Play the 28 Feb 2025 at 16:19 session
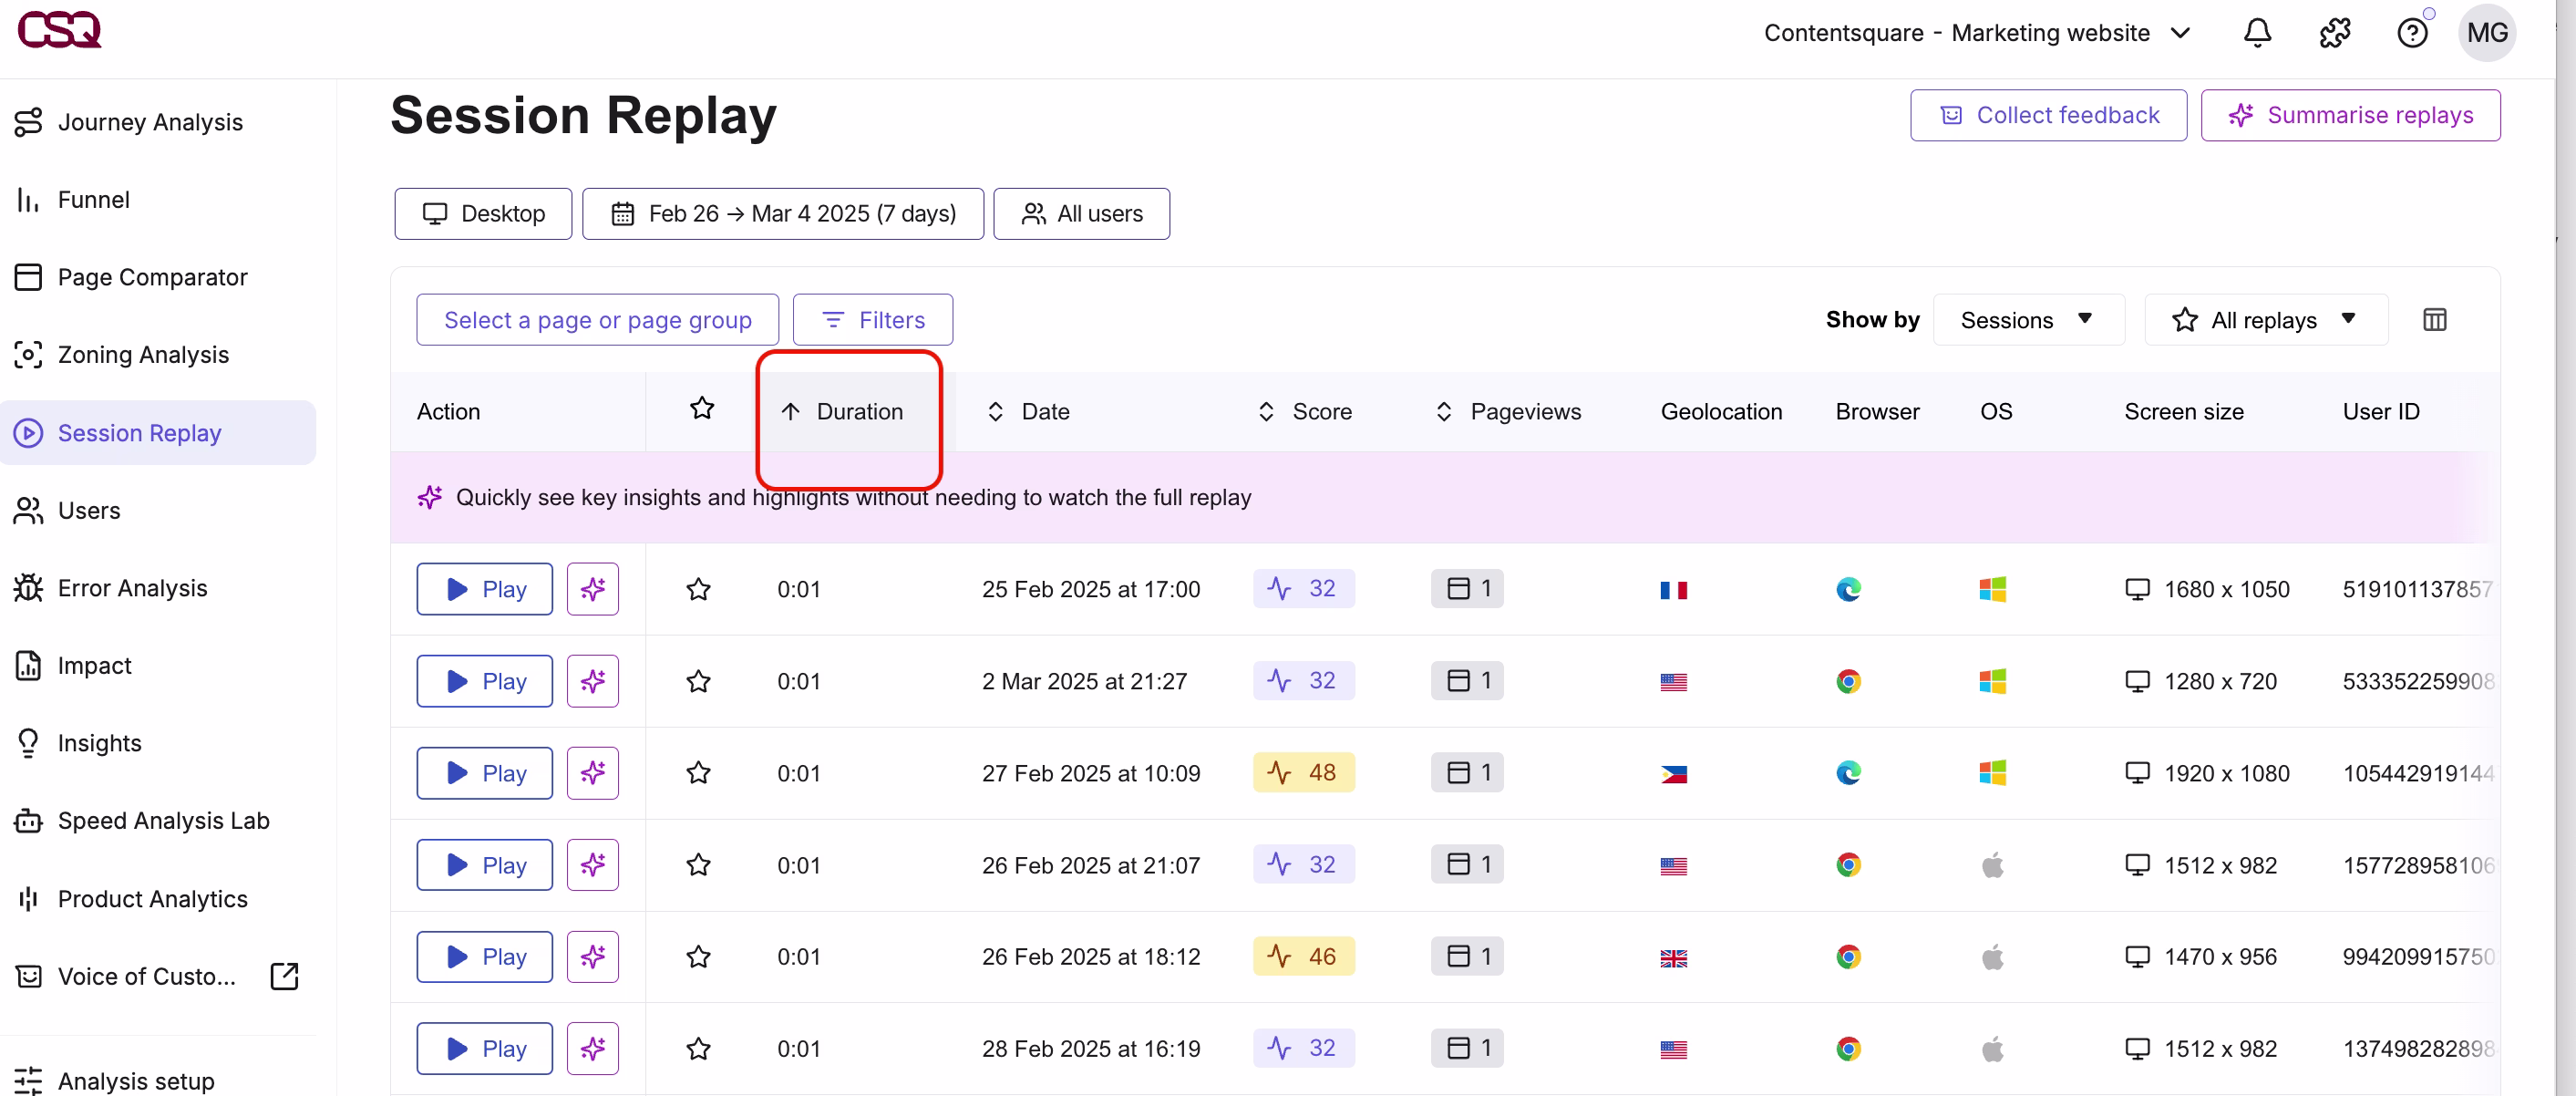Image resolution: width=2576 pixels, height=1096 pixels. (484, 1048)
